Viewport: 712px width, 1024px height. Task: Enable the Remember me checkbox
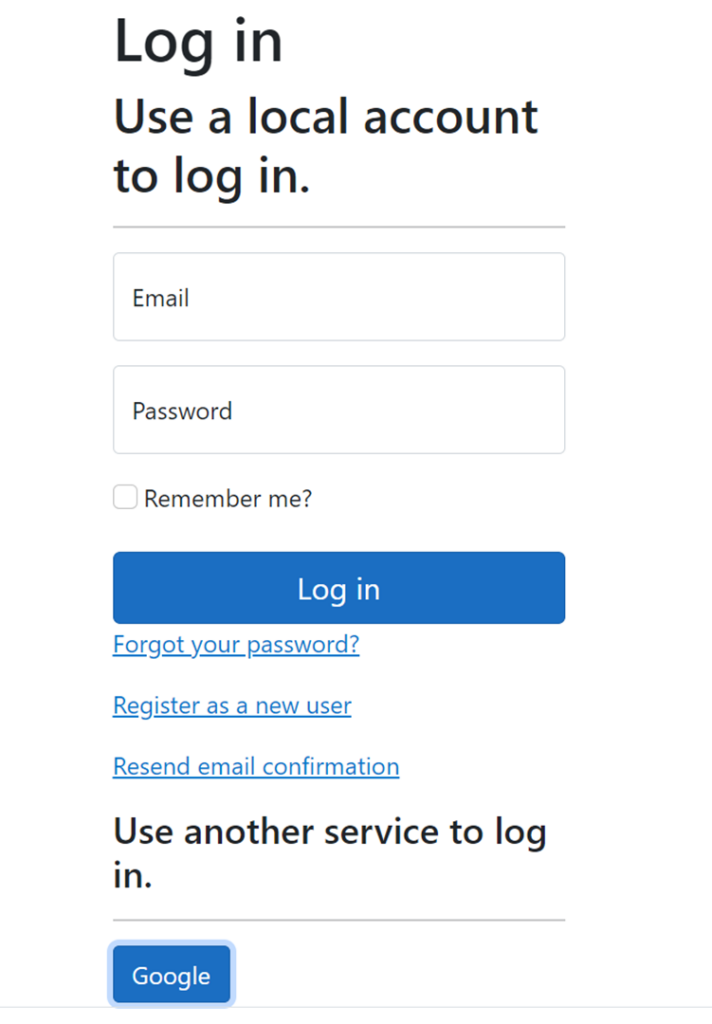[x=124, y=496]
